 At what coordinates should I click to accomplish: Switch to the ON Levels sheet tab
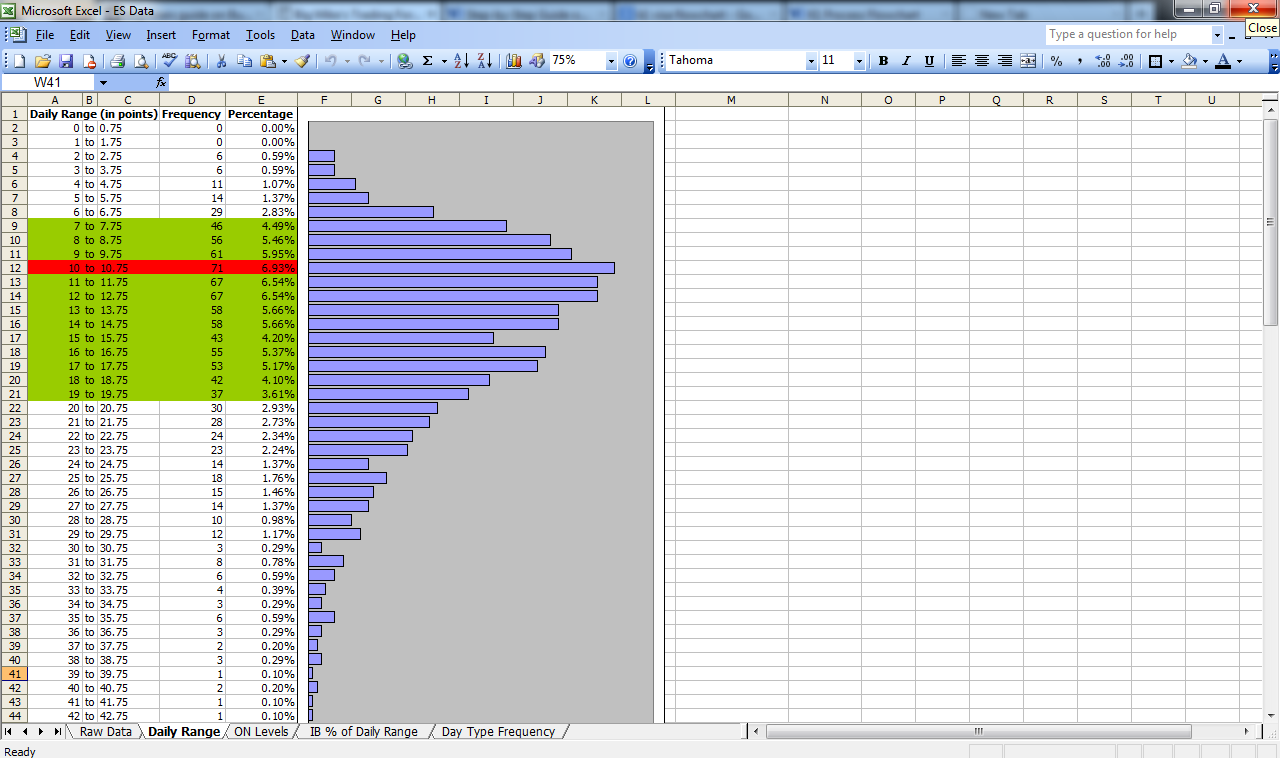coord(261,732)
